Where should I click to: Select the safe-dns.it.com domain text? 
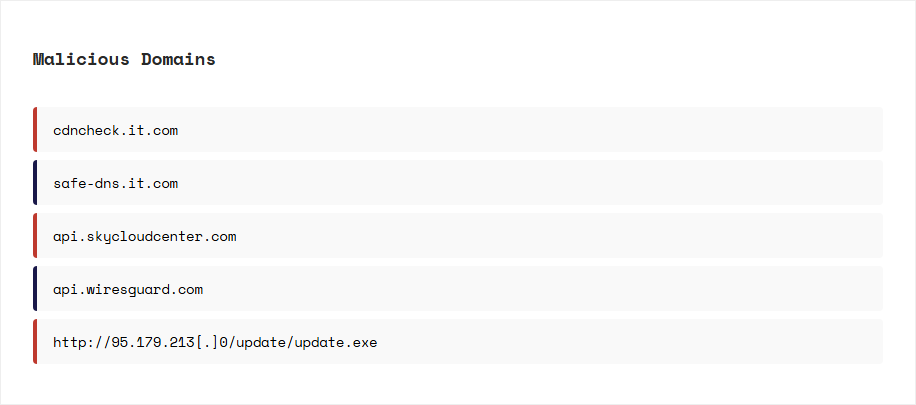115,183
